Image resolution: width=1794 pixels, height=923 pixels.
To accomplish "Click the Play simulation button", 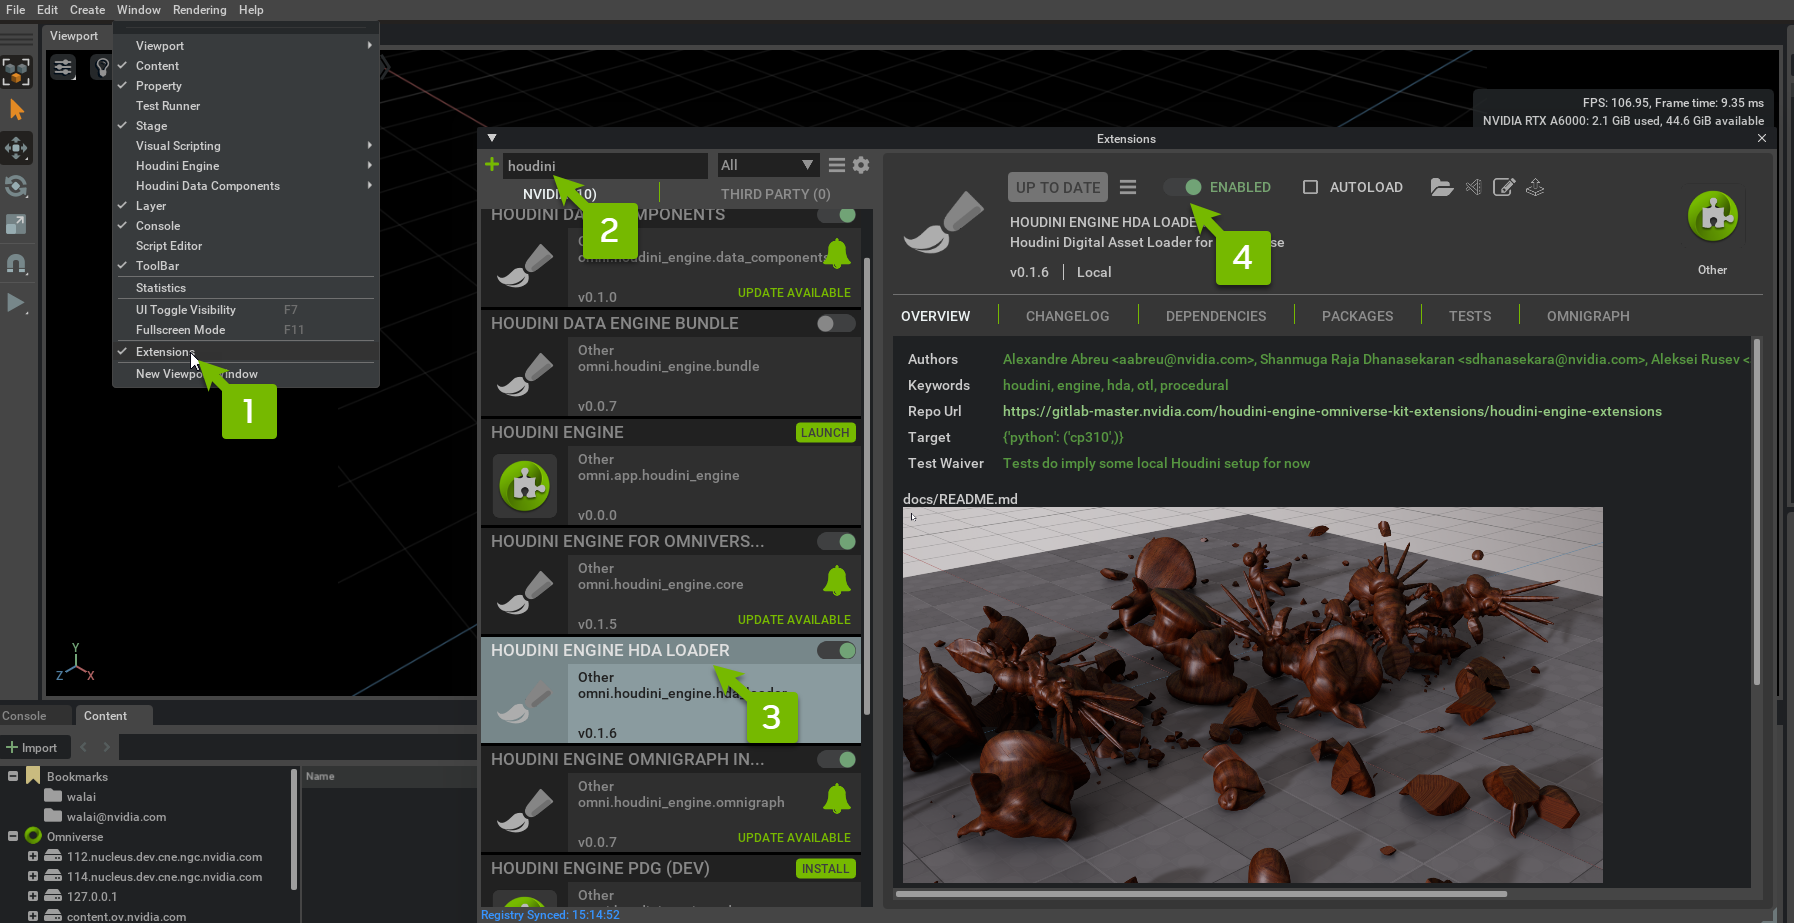I will click(x=16, y=302).
